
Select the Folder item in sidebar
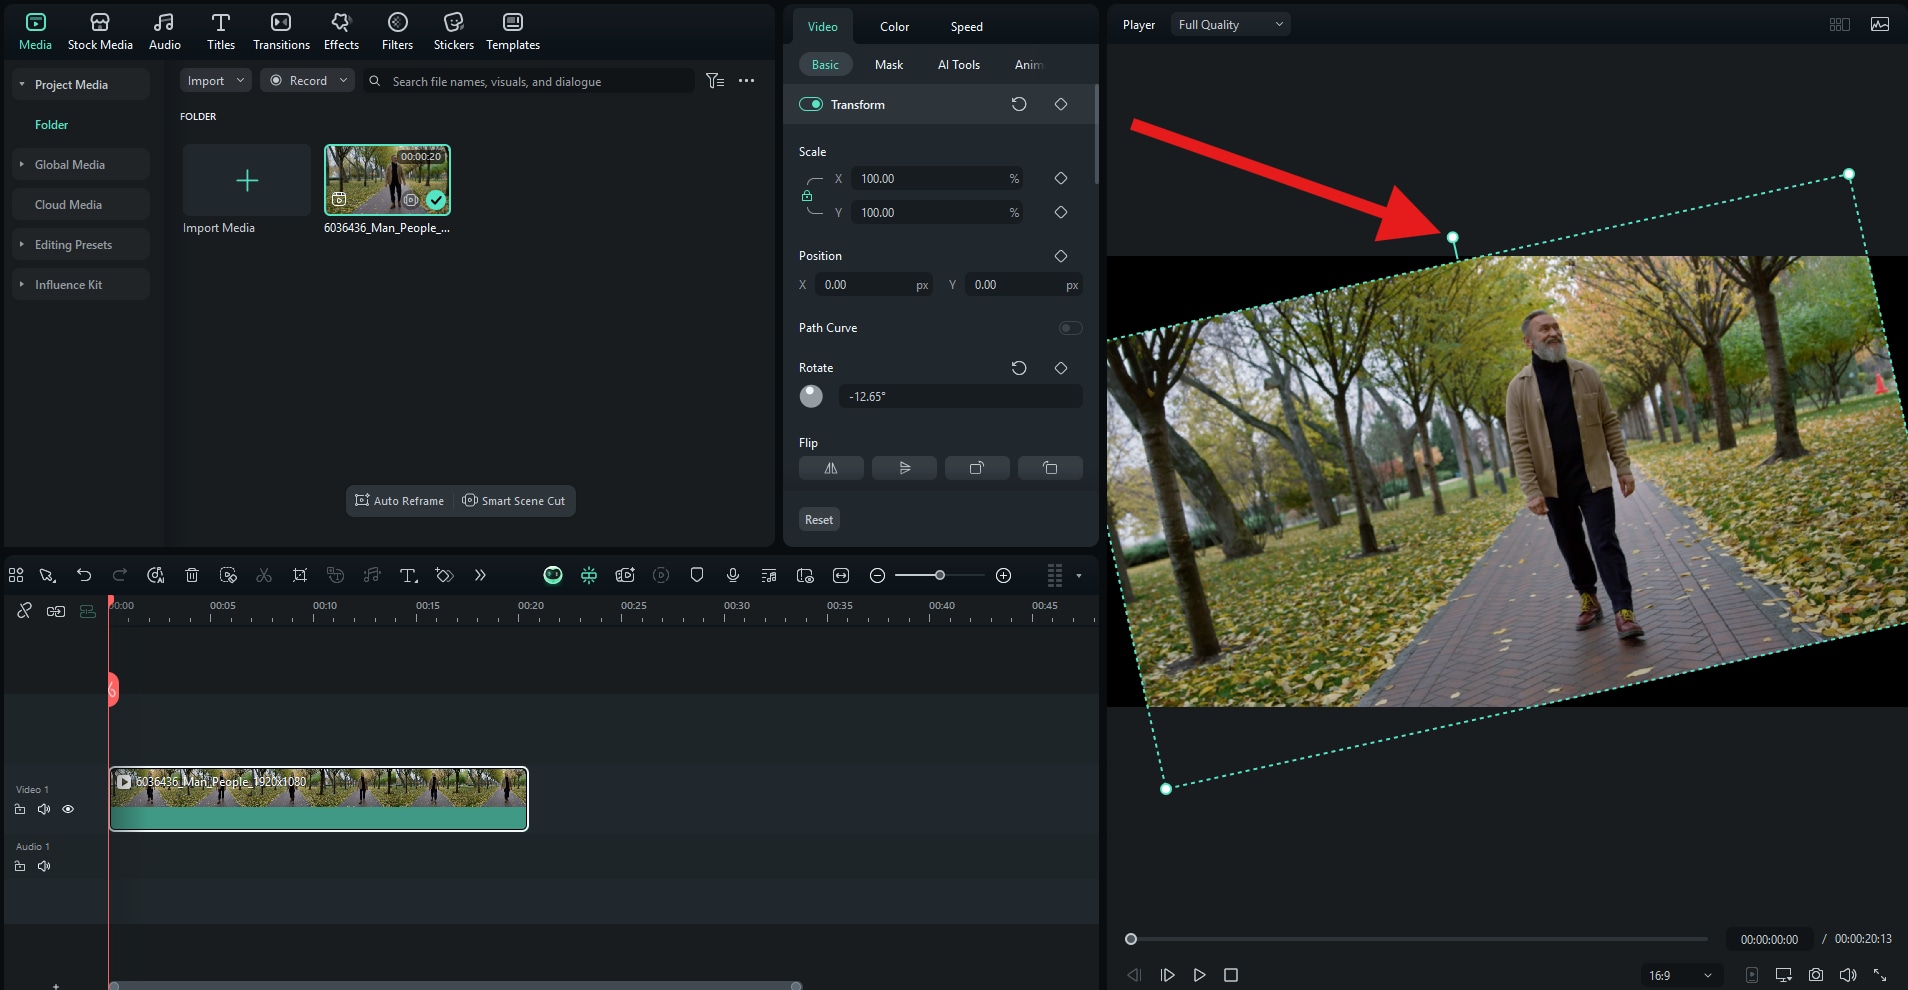(x=52, y=125)
